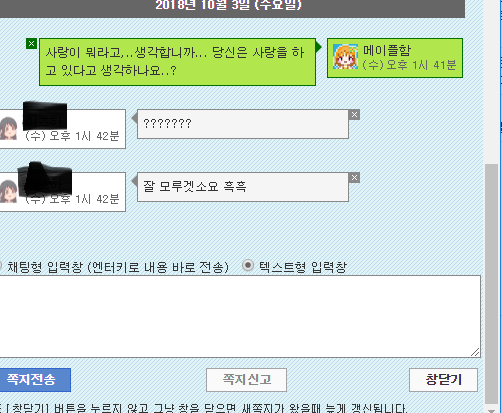502x413 pixels.
Task: Click the '사랑이 뭐라고' green message bubble
Action: click(x=177, y=62)
